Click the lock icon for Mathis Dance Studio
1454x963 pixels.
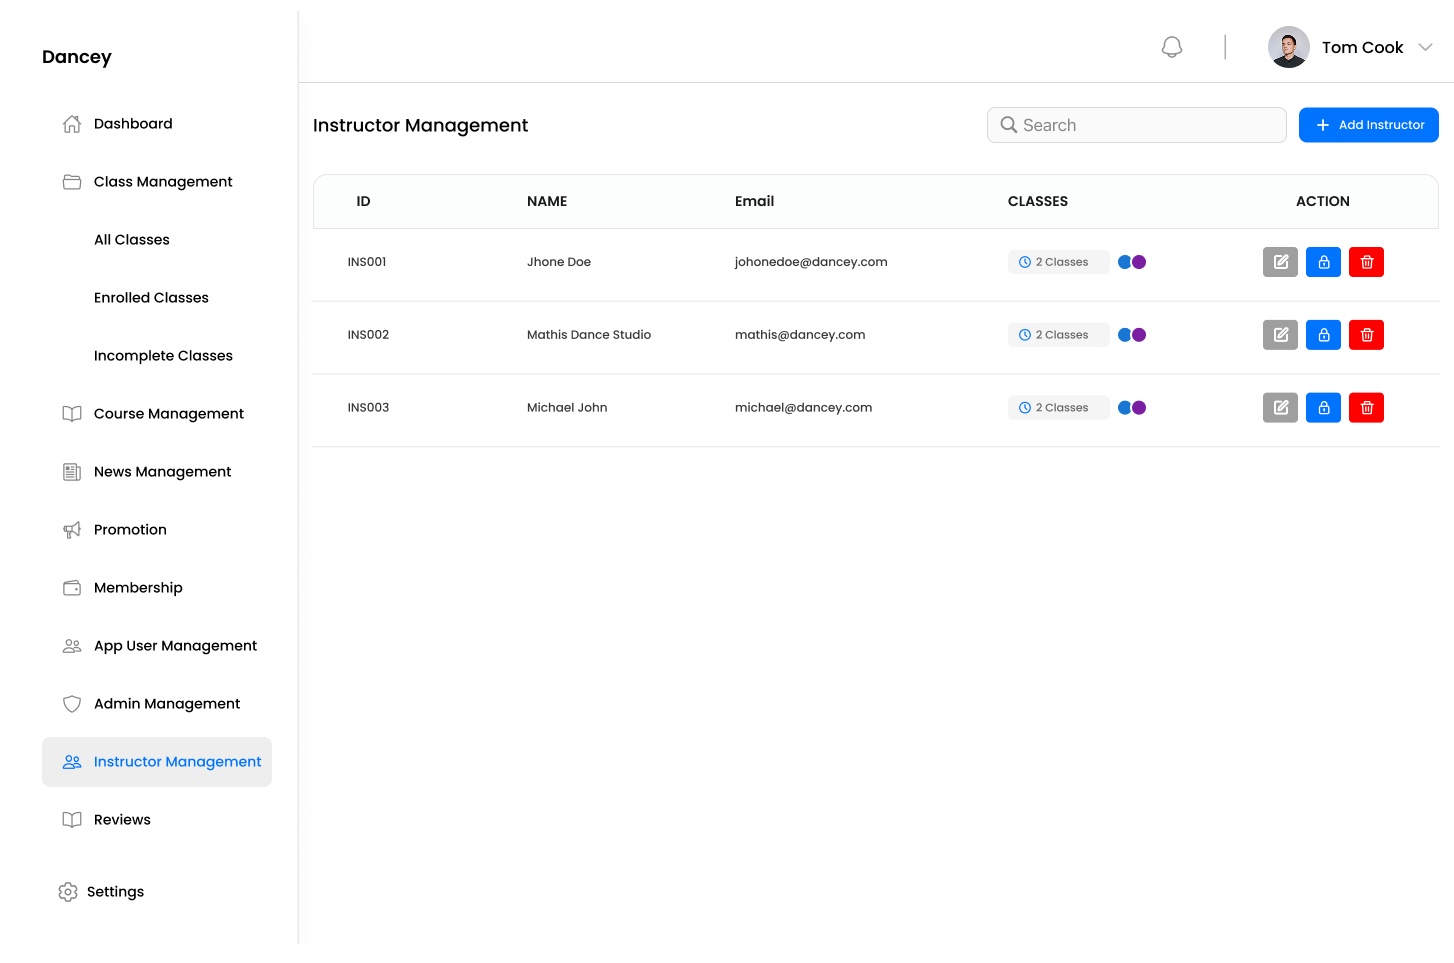pyautogui.click(x=1323, y=334)
